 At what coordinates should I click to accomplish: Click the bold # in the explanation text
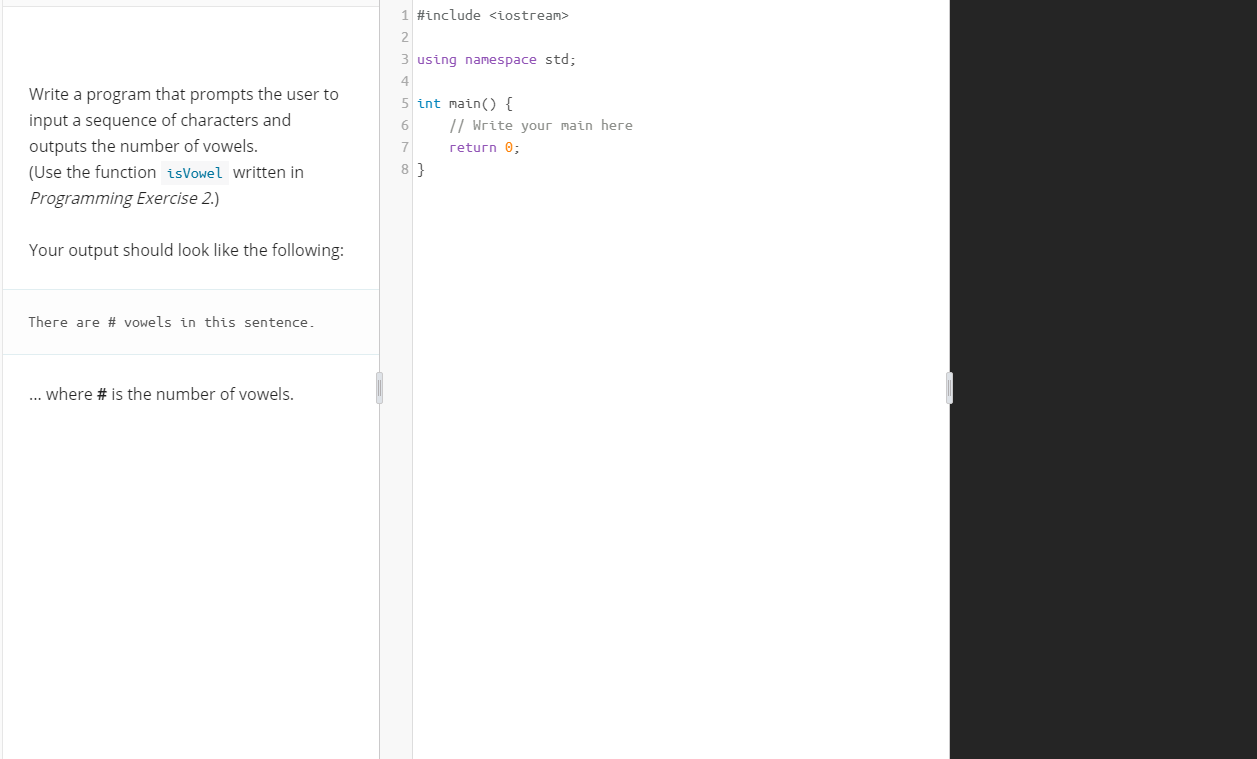coord(100,393)
